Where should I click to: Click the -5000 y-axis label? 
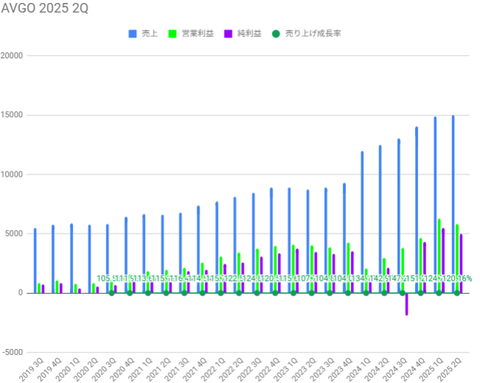coord(13,352)
